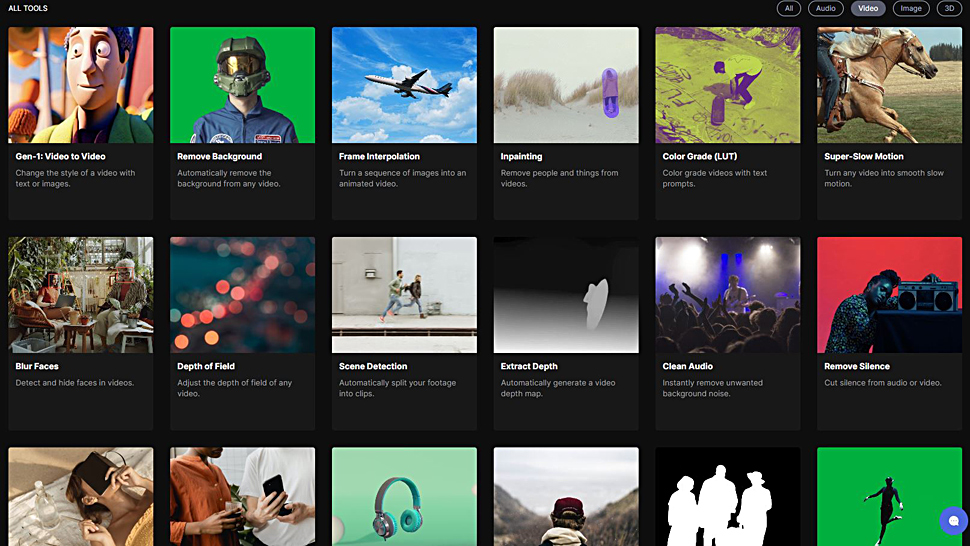Screen dimensions: 970x546
Task: Open the Gen-1: Video to Video tool
Action: [80, 123]
